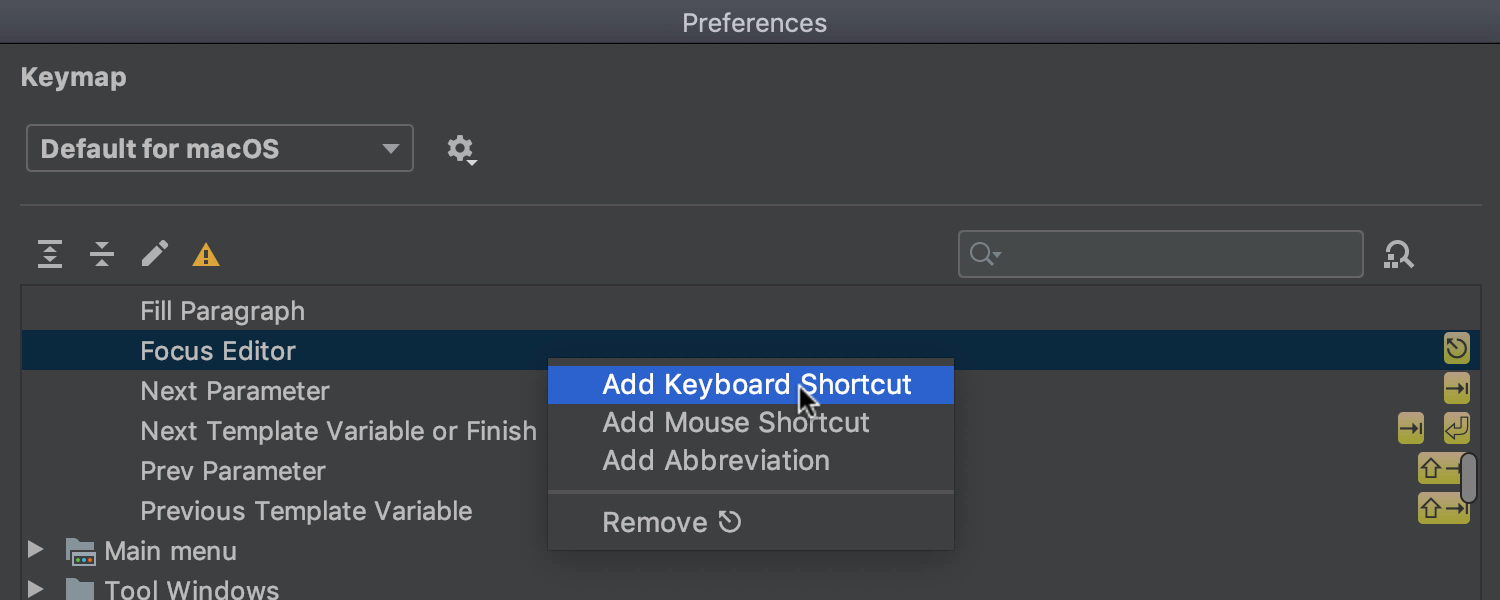Click the Main menu folder icon
This screenshot has width=1500, height=600.
pyautogui.click(x=80, y=551)
